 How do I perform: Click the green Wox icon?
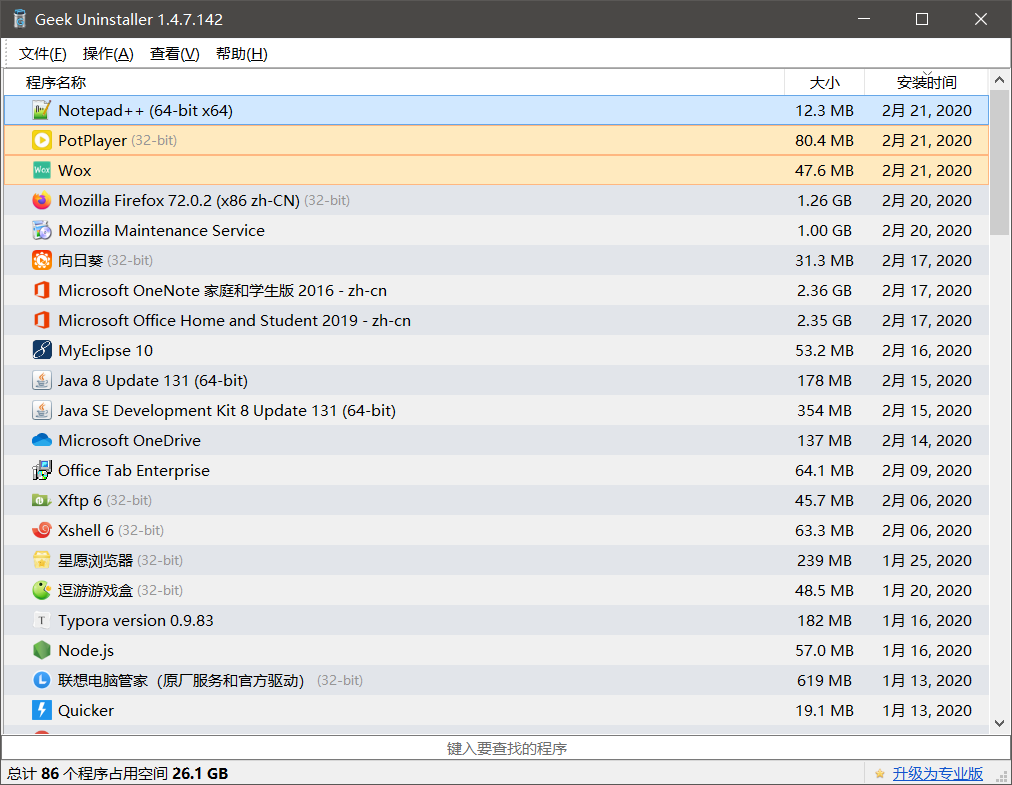[42, 170]
